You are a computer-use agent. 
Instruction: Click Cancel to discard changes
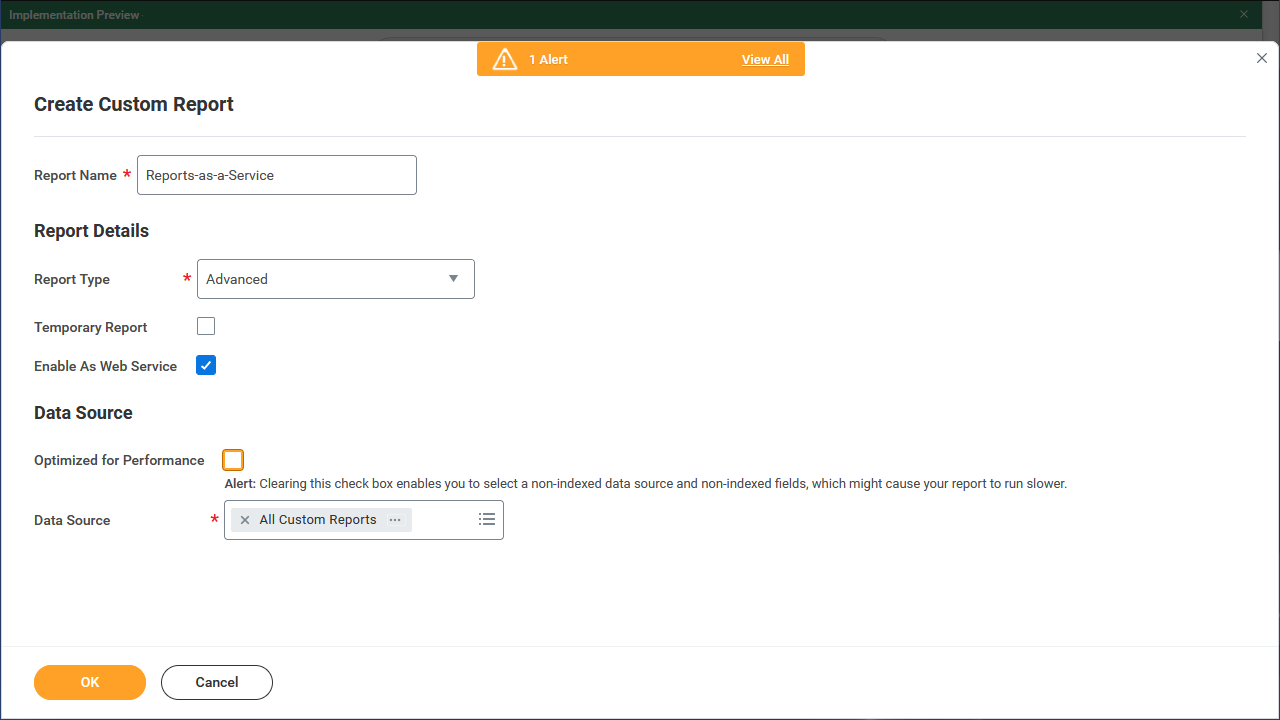(x=216, y=682)
